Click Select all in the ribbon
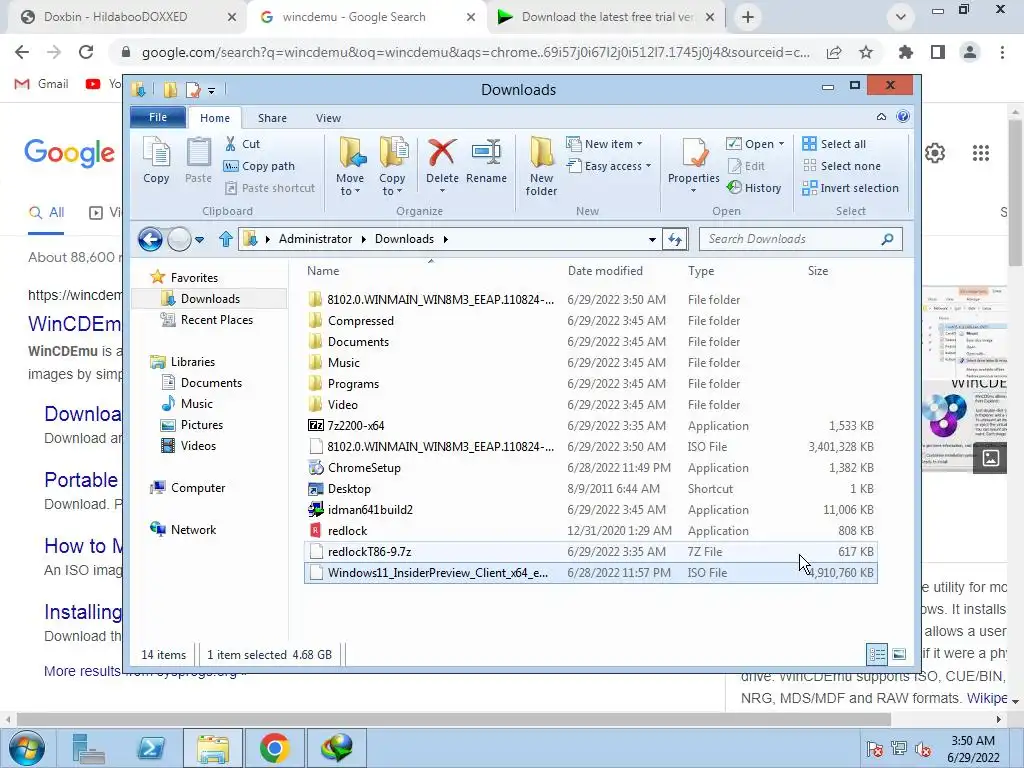 point(835,144)
